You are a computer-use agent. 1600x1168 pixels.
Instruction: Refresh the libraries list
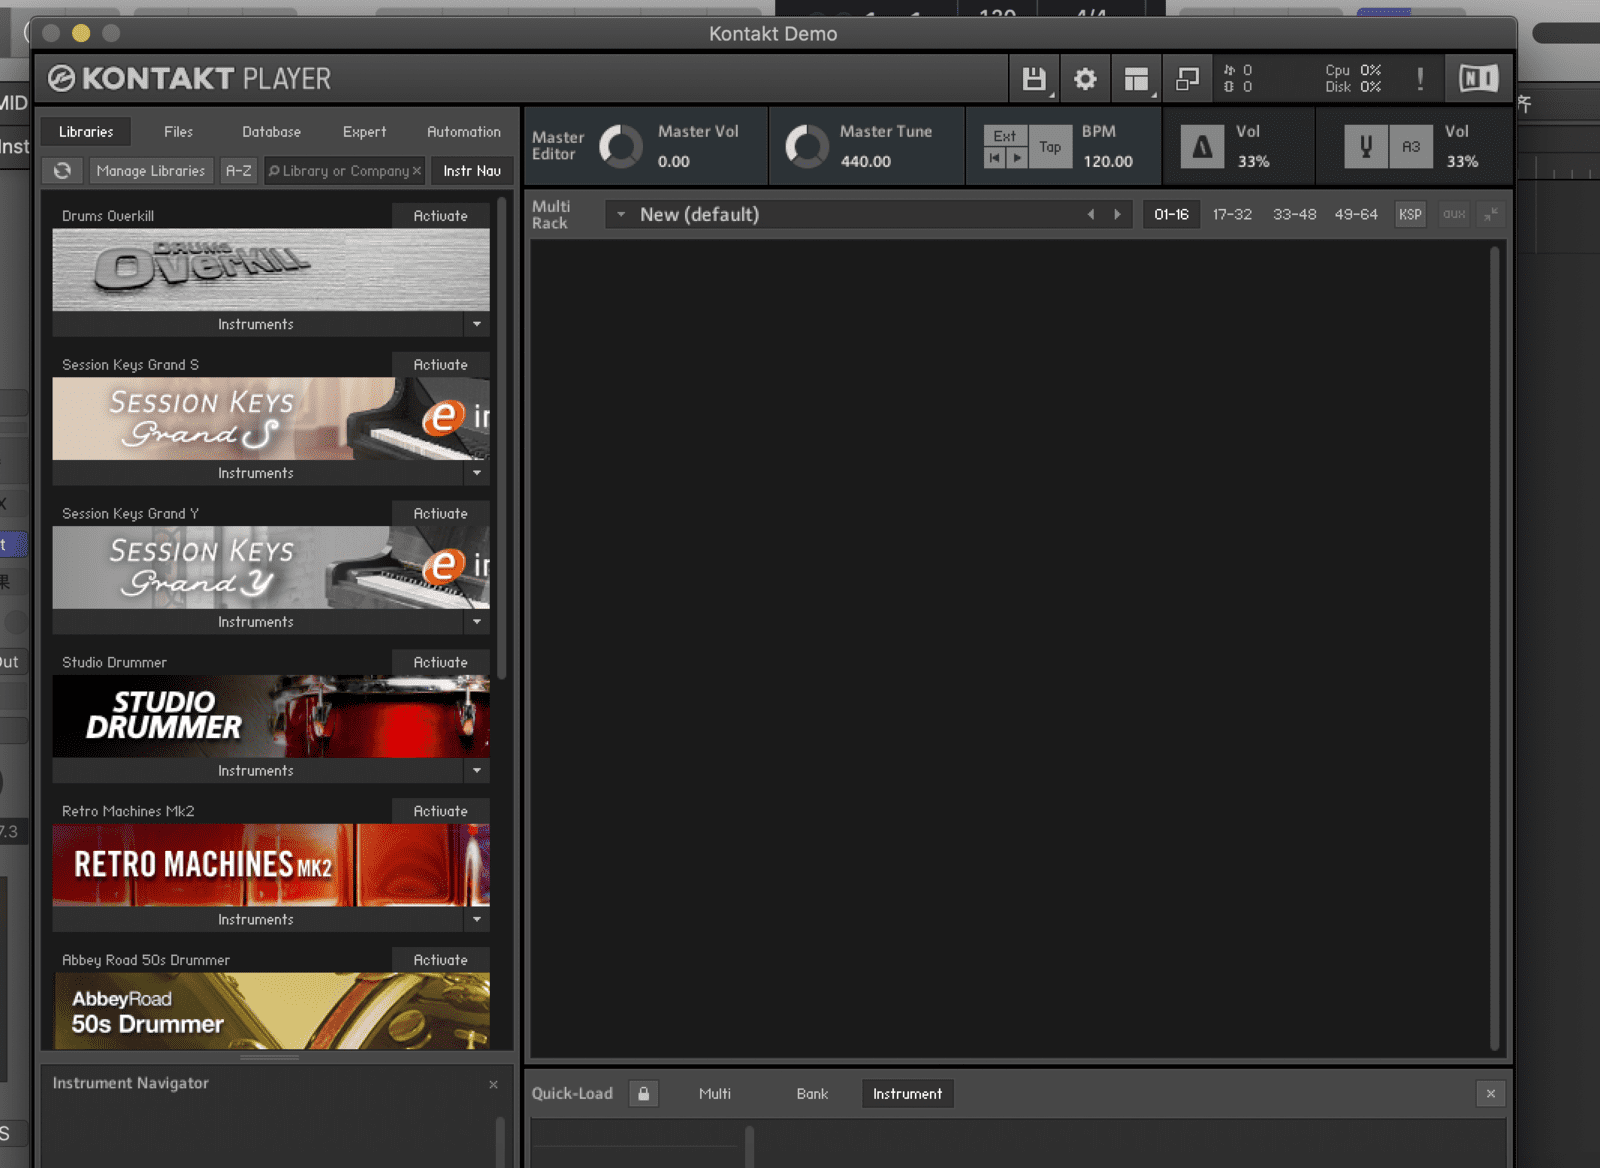pos(62,171)
